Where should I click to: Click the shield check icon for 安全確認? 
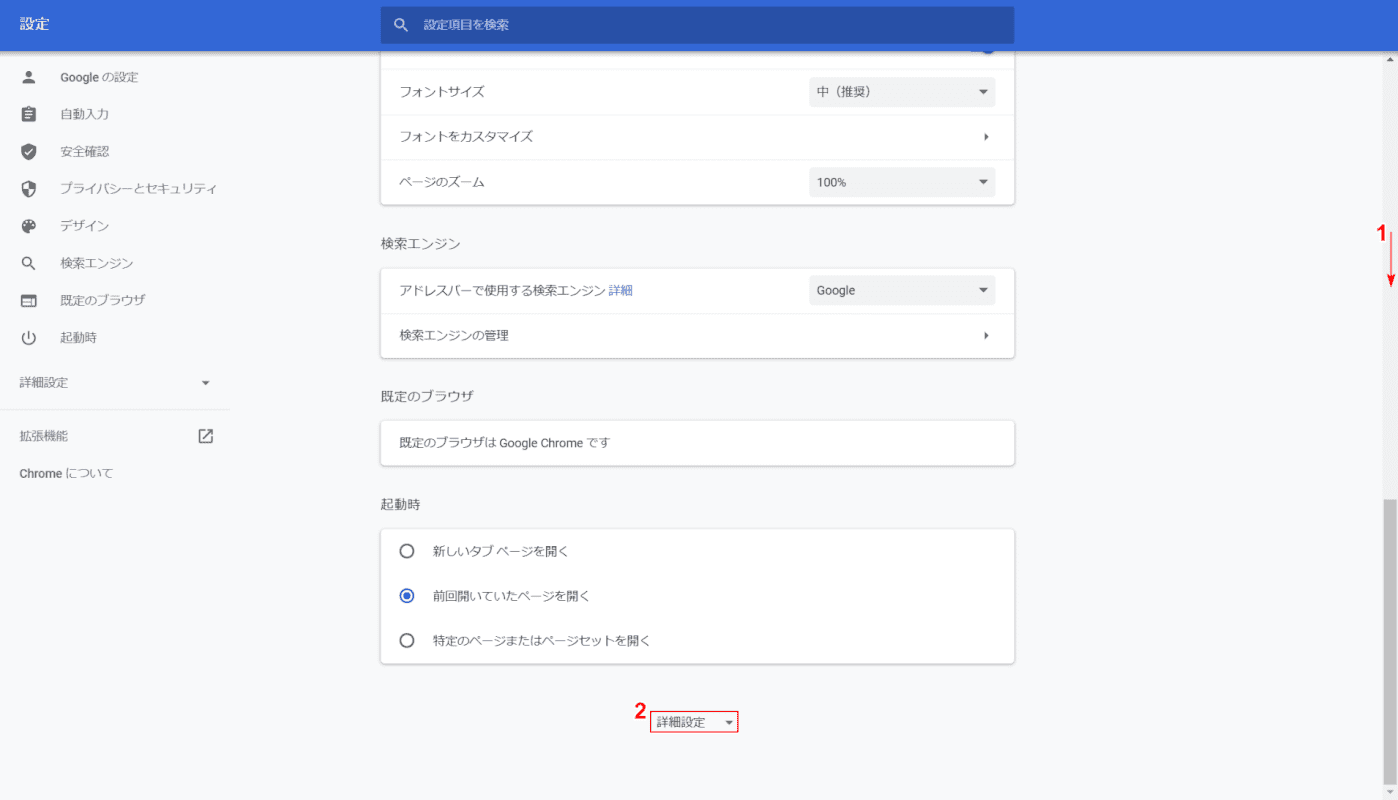click(x=29, y=152)
